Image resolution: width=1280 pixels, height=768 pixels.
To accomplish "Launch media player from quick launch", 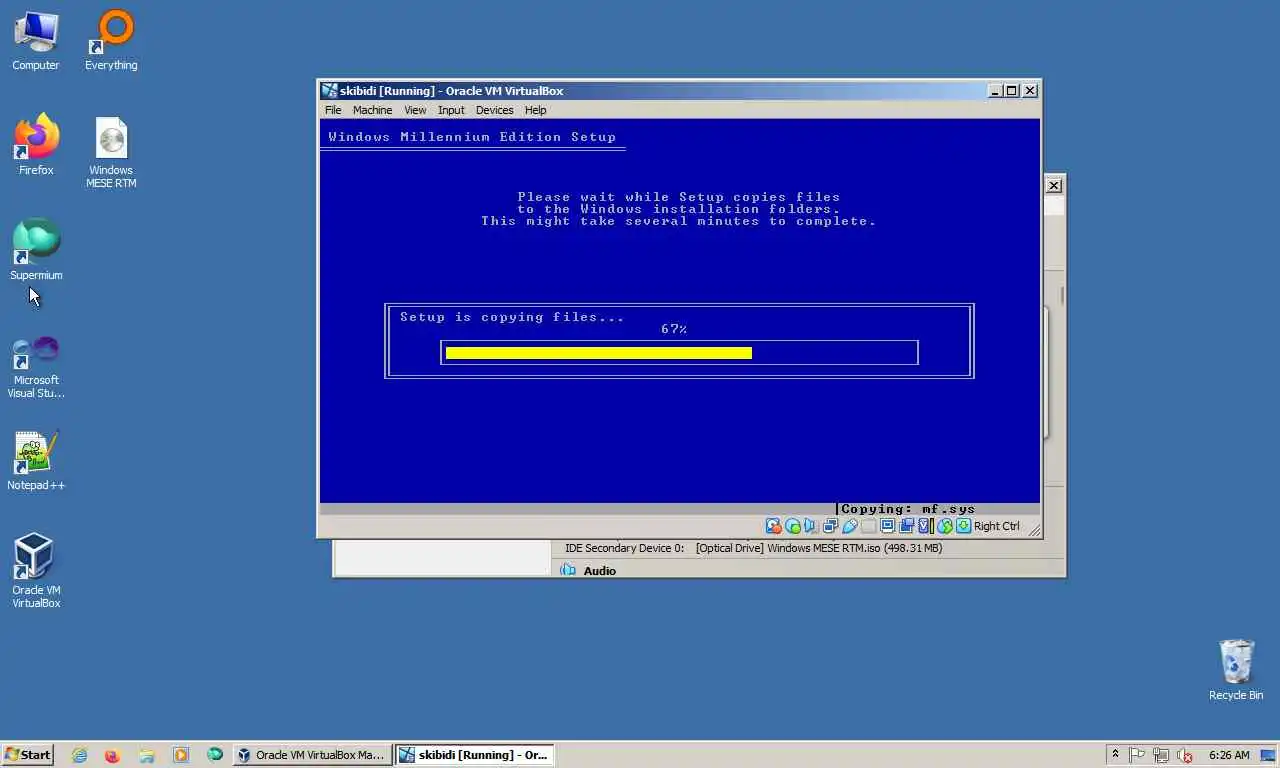I will [180, 755].
